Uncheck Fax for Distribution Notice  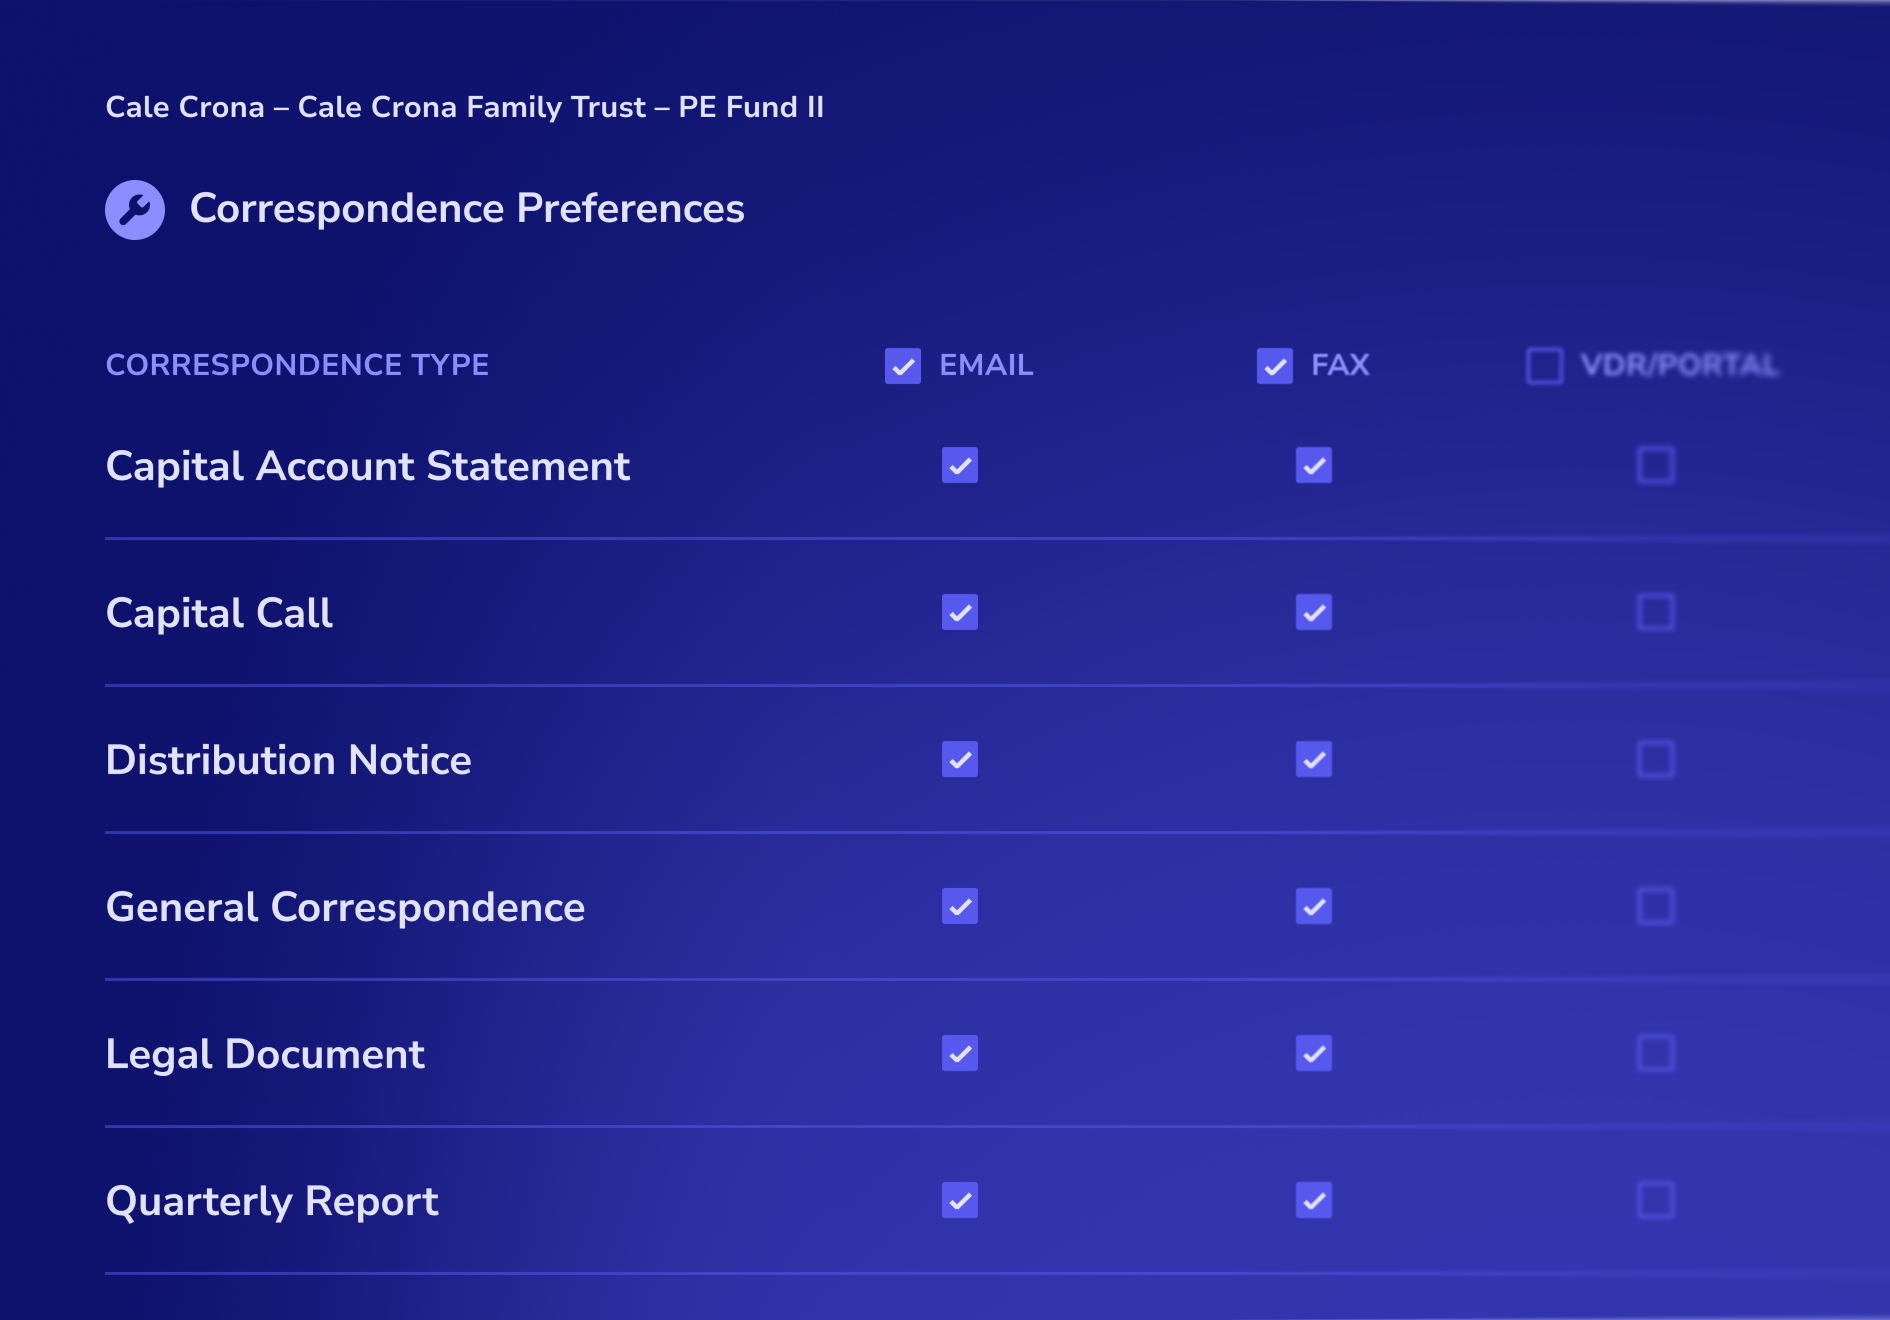(1314, 759)
